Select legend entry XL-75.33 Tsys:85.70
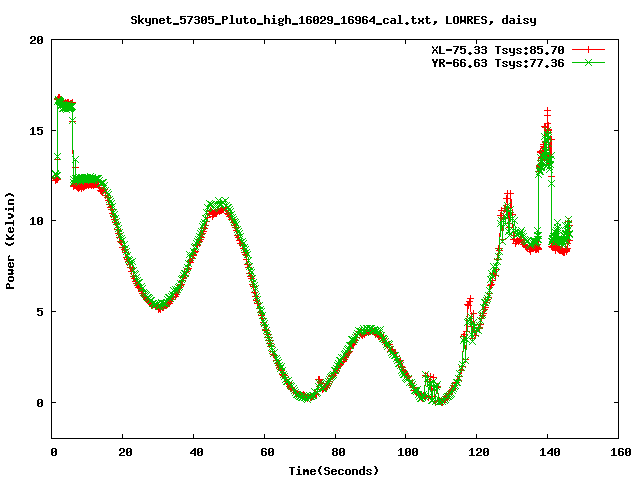Screen dimensions: 640x480 click(x=498, y=50)
